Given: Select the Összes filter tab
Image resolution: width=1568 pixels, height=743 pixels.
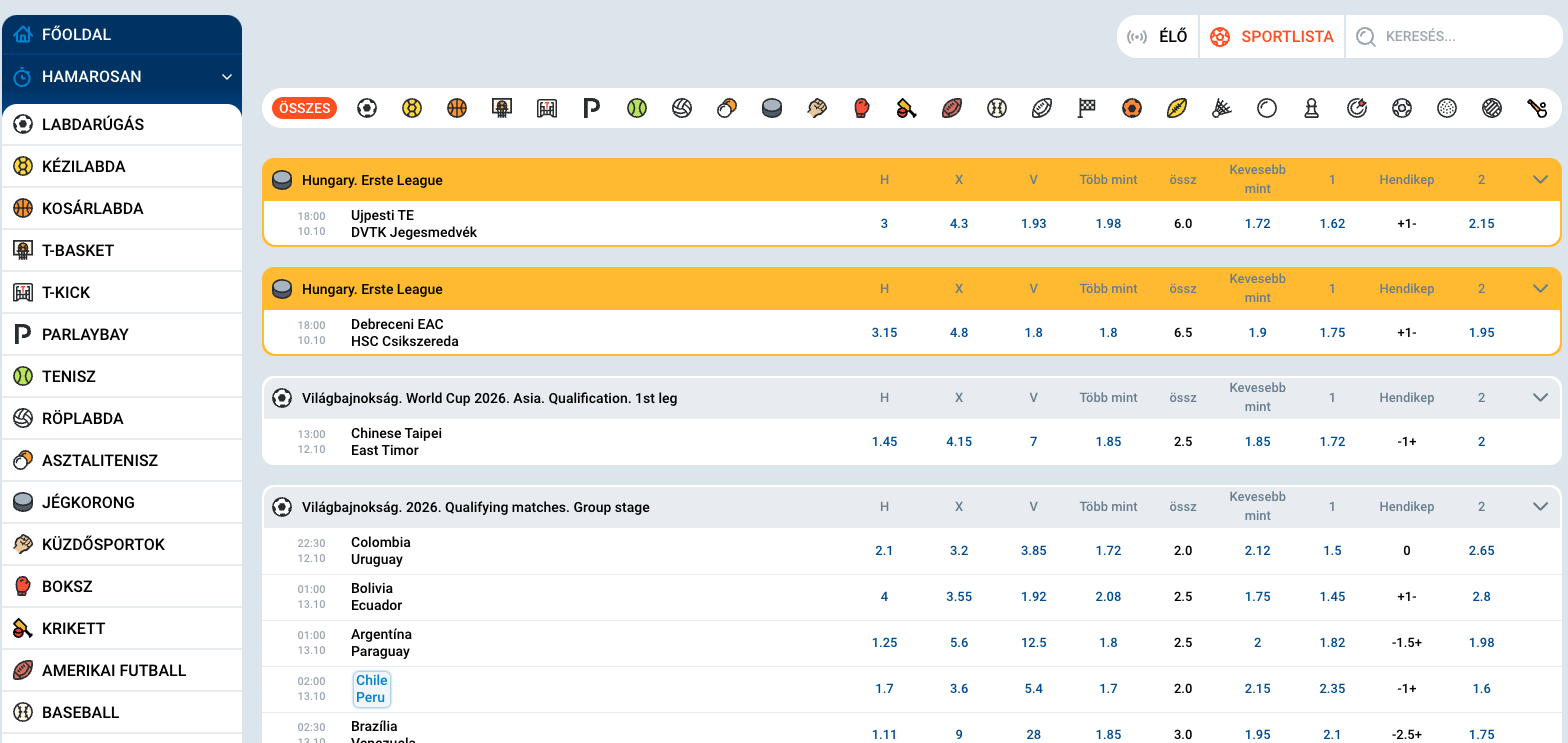Looking at the screenshot, I should (x=305, y=108).
